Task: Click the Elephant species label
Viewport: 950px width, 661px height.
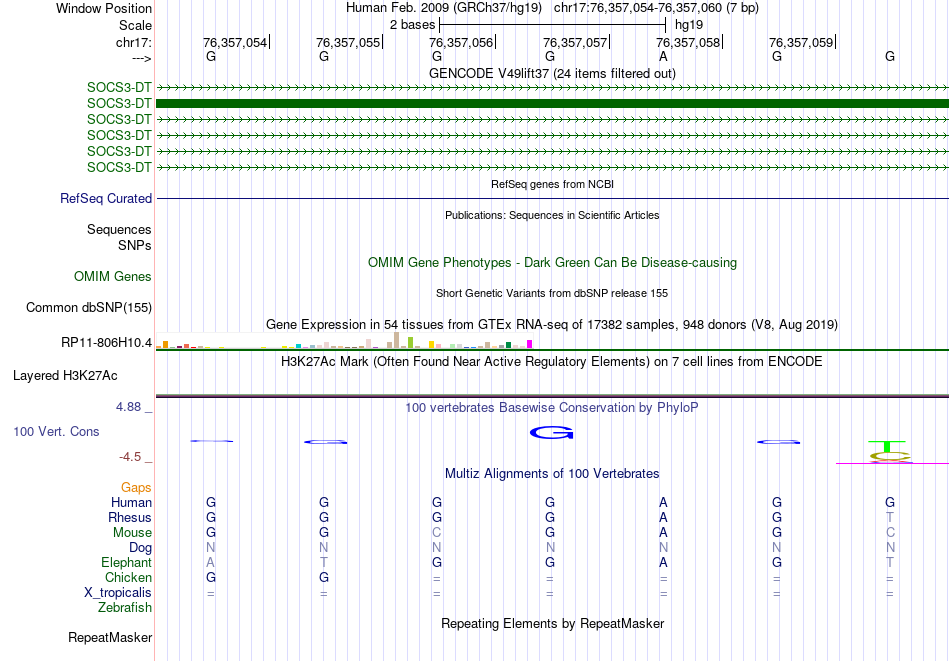Action: click(127, 563)
